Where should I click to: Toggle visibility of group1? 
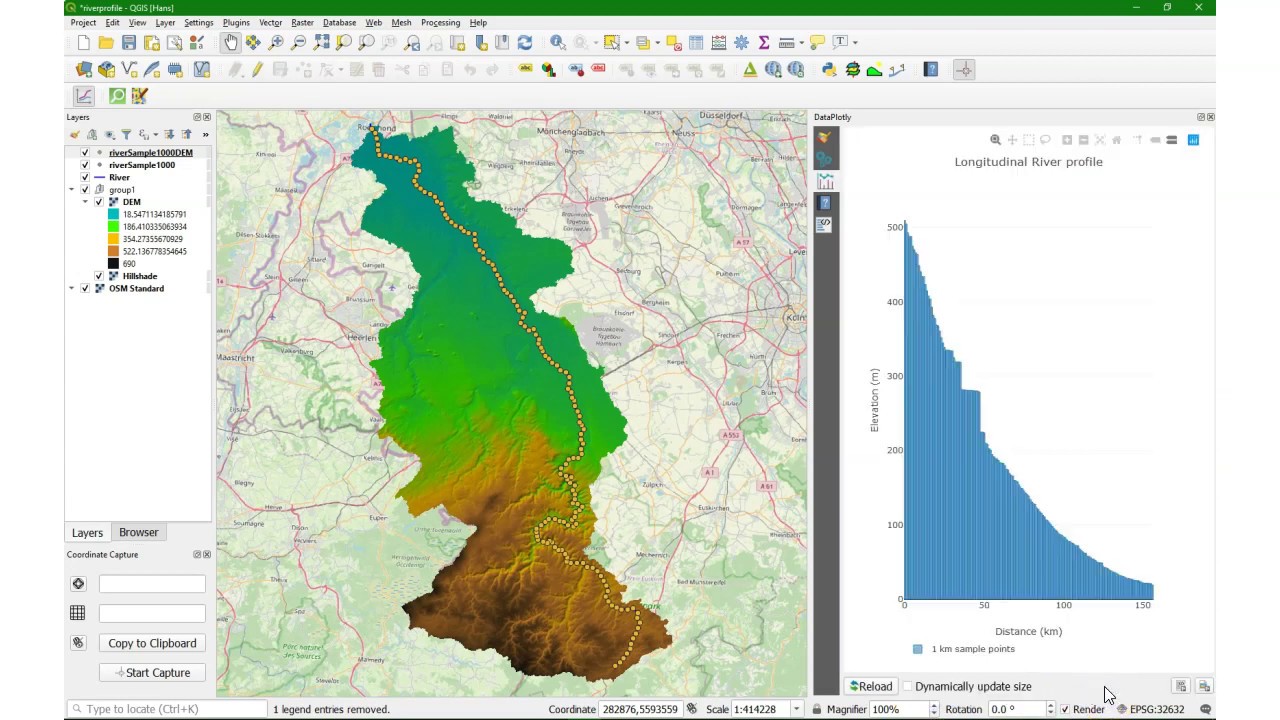click(x=85, y=190)
